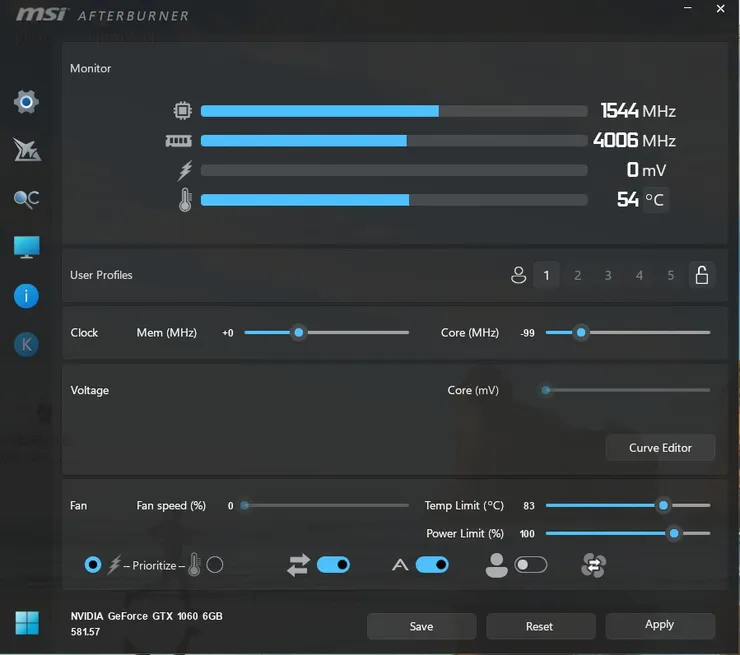Select user profile 2

click(577, 275)
